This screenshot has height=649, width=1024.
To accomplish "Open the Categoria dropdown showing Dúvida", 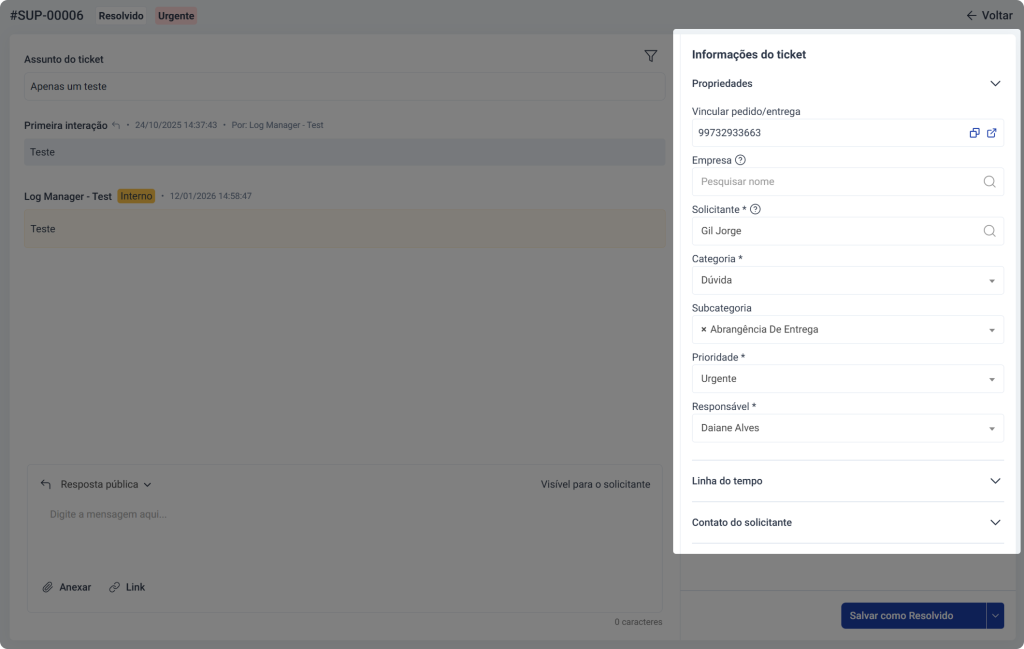I will [x=847, y=280].
